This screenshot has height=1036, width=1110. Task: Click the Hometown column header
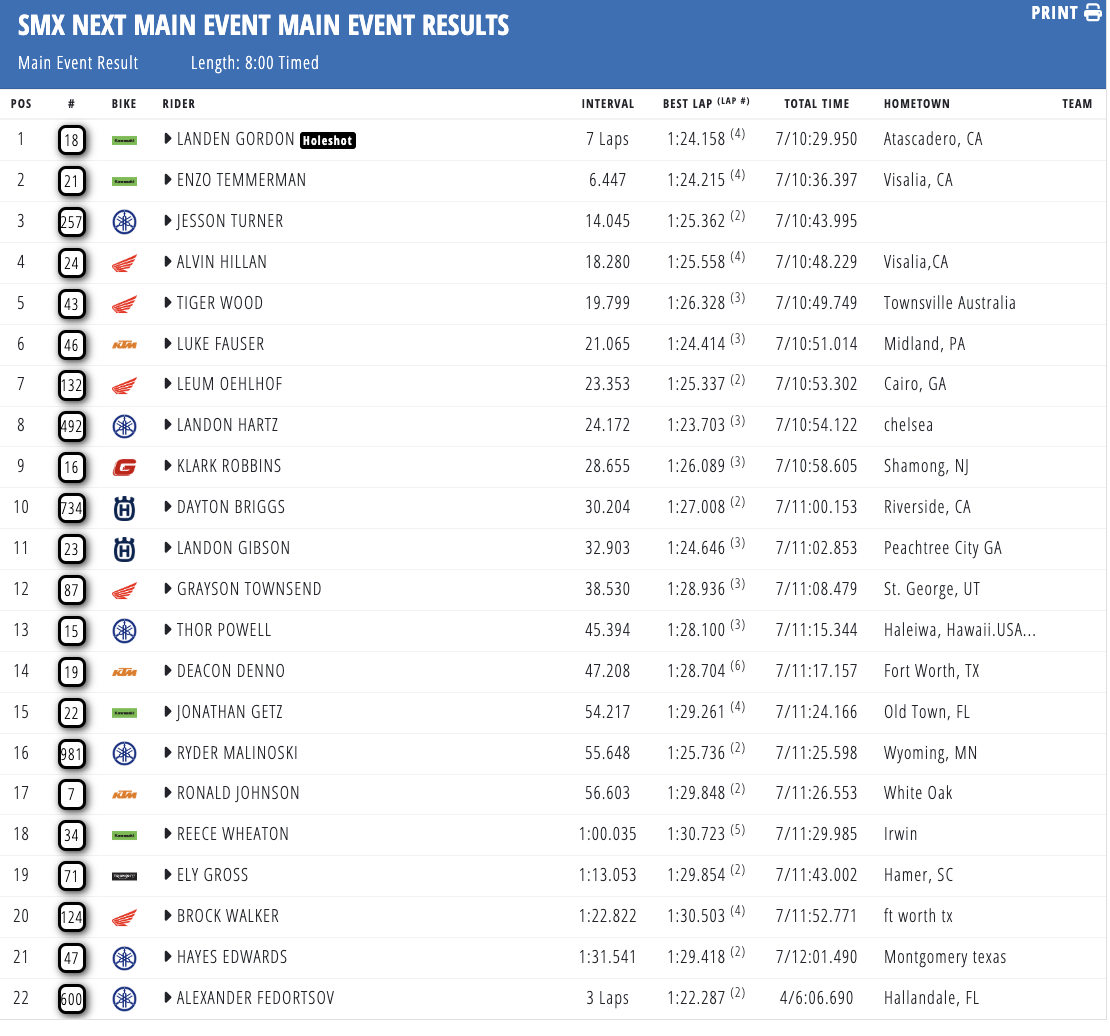916,104
